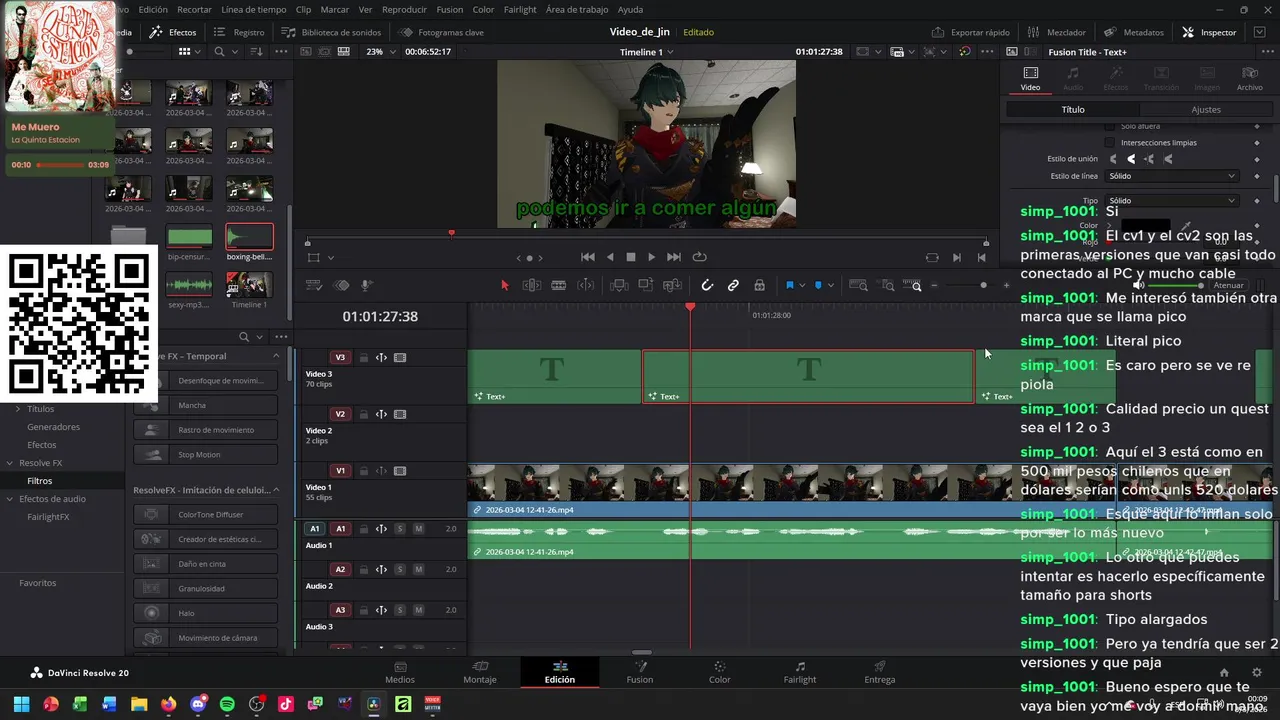Open the Estilo de línea dropdown
Image resolution: width=1280 pixels, height=720 pixels.
point(1172,176)
